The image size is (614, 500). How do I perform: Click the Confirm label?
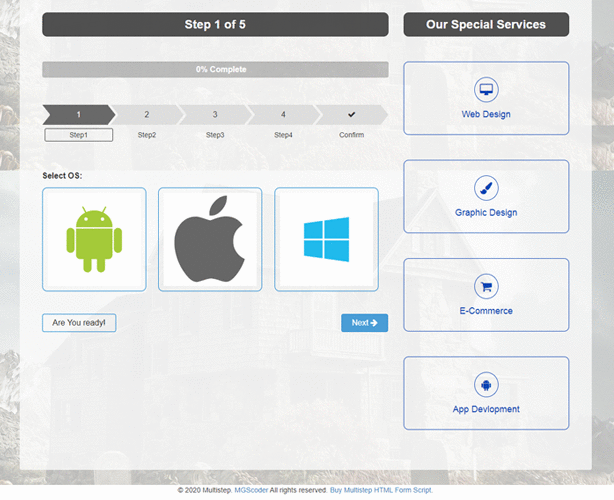click(x=351, y=135)
